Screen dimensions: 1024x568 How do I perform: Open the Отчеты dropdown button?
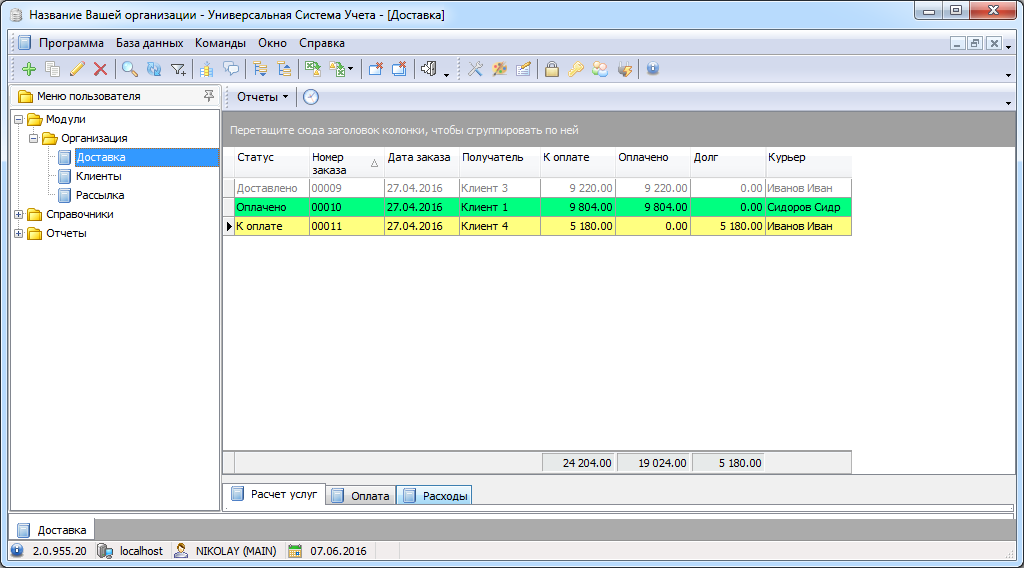(x=263, y=97)
